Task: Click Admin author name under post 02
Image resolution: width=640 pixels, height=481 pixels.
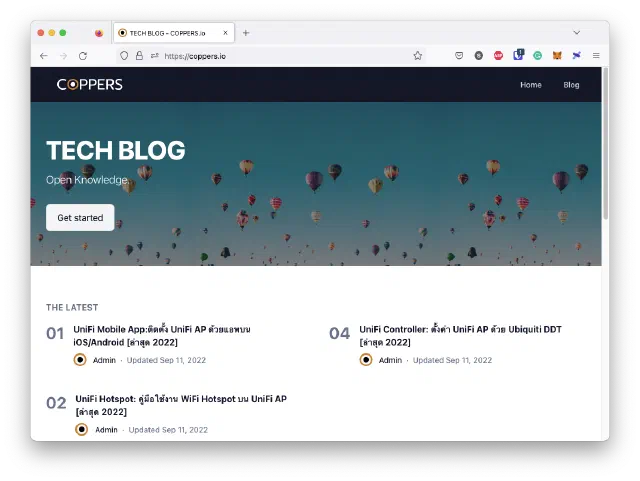Action: pos(106,430)
